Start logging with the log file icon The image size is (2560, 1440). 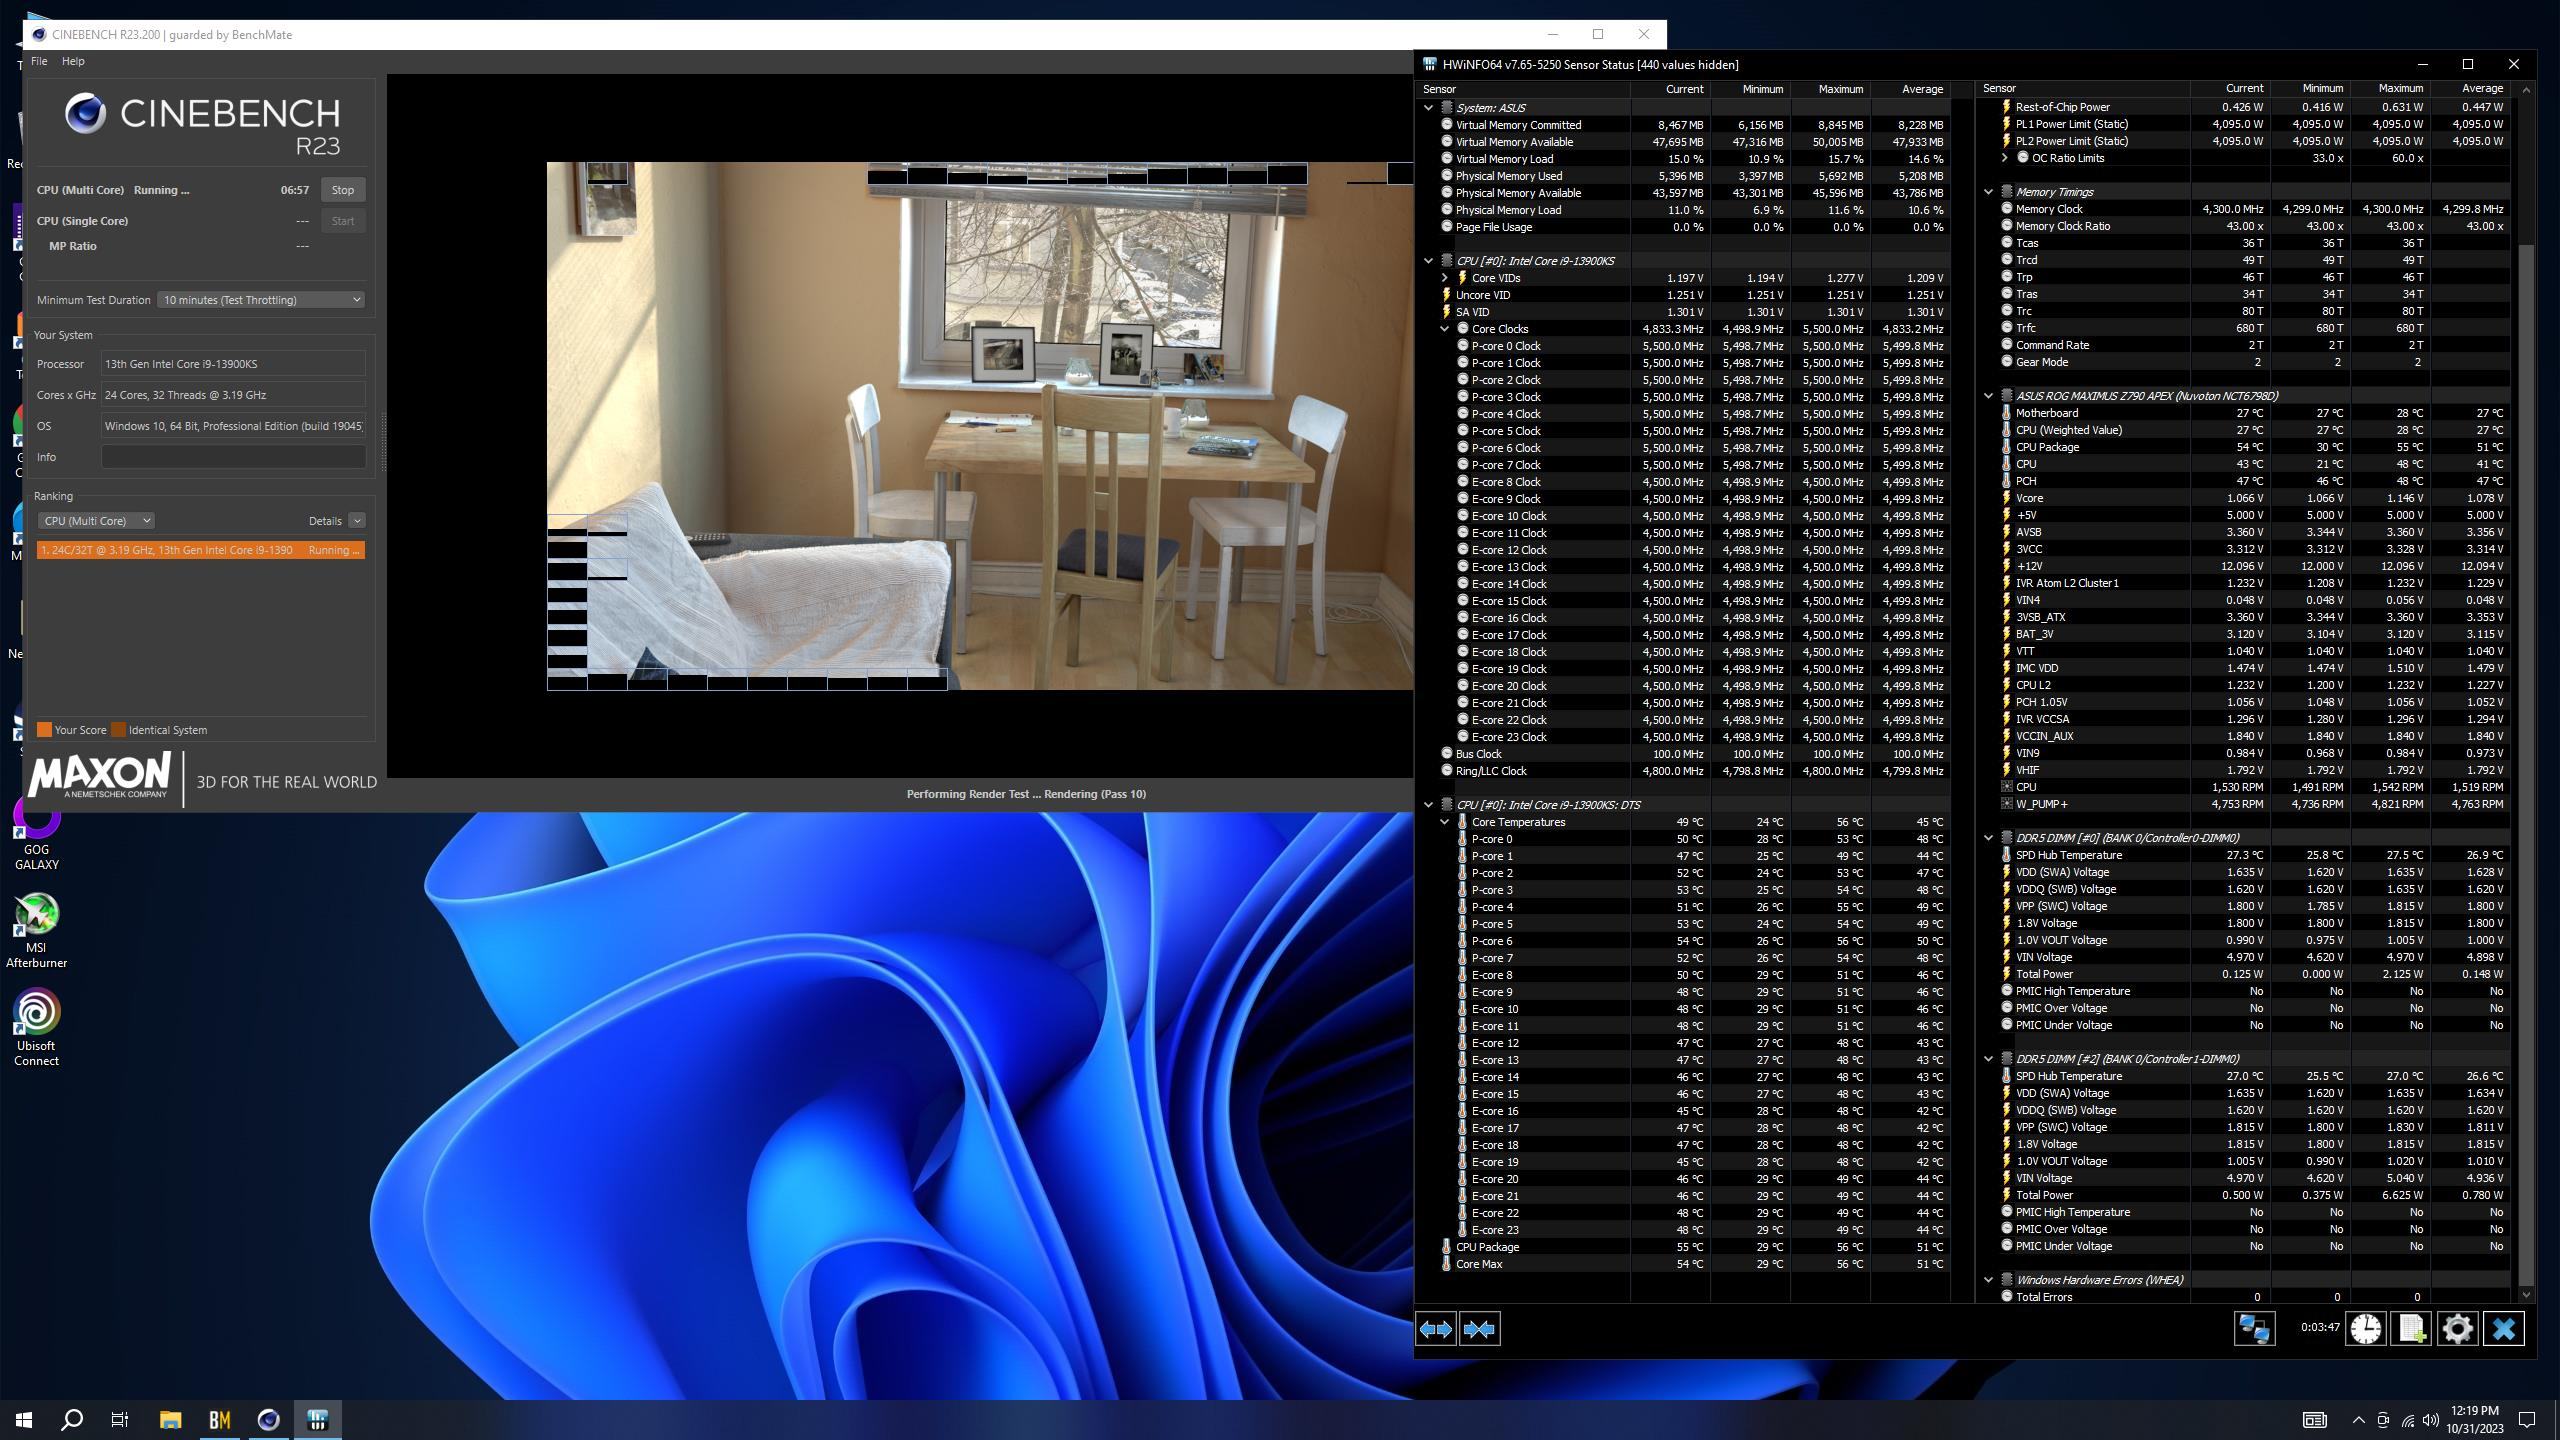pos(2411,1329)
